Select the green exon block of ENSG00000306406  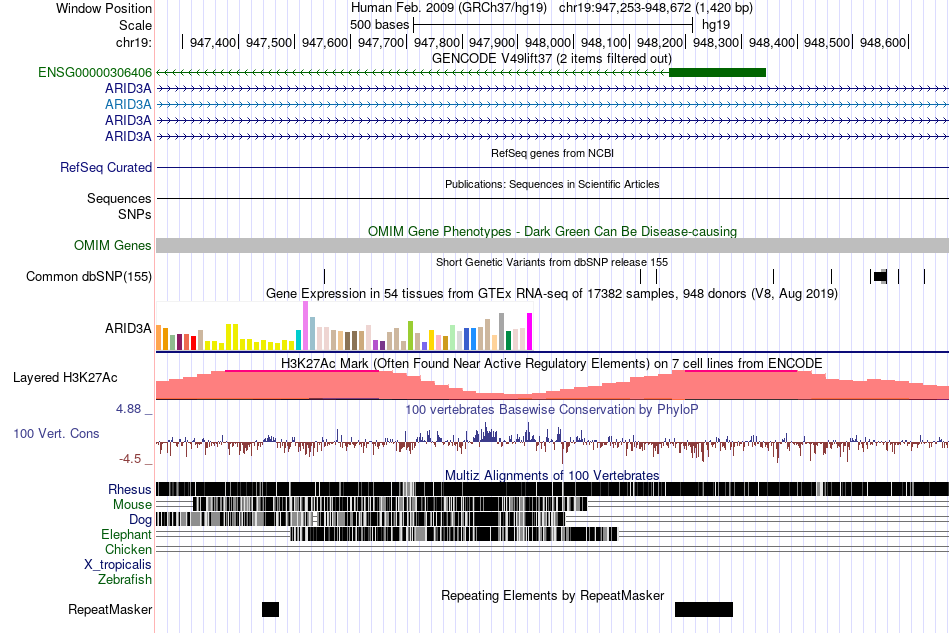point(717,73)
